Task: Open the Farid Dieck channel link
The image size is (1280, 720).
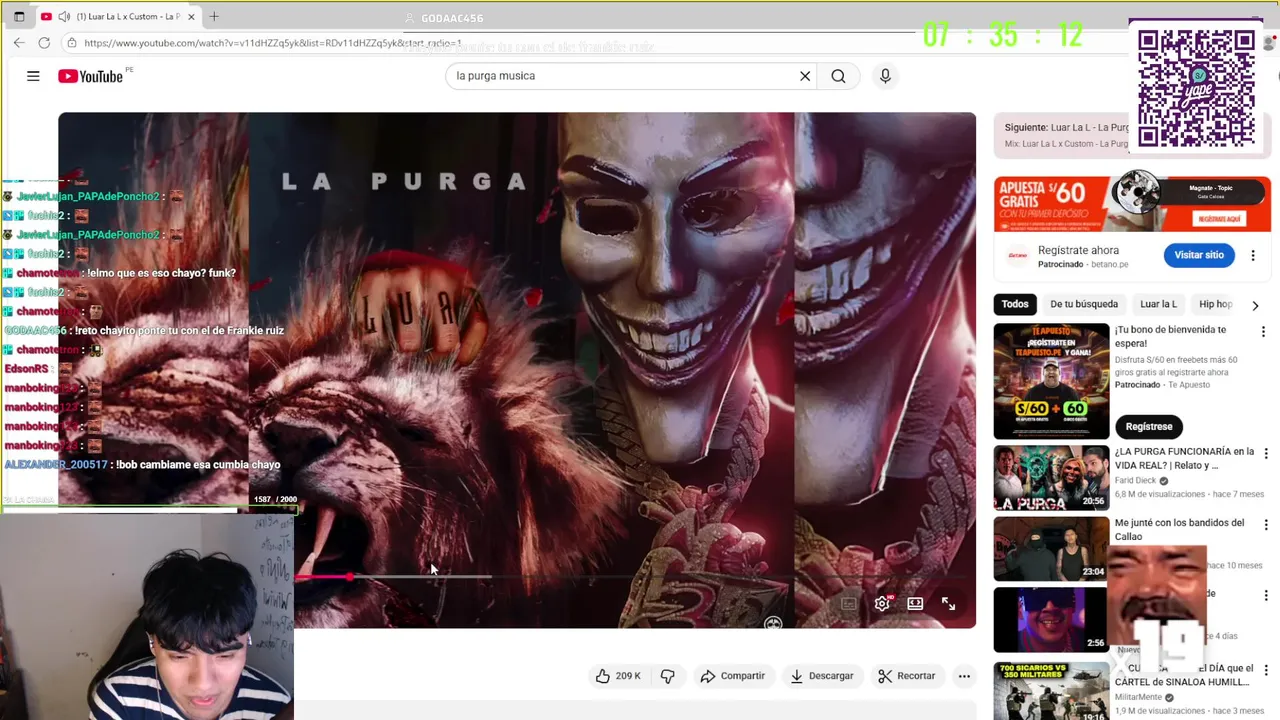Action: tap(1135, 481)
